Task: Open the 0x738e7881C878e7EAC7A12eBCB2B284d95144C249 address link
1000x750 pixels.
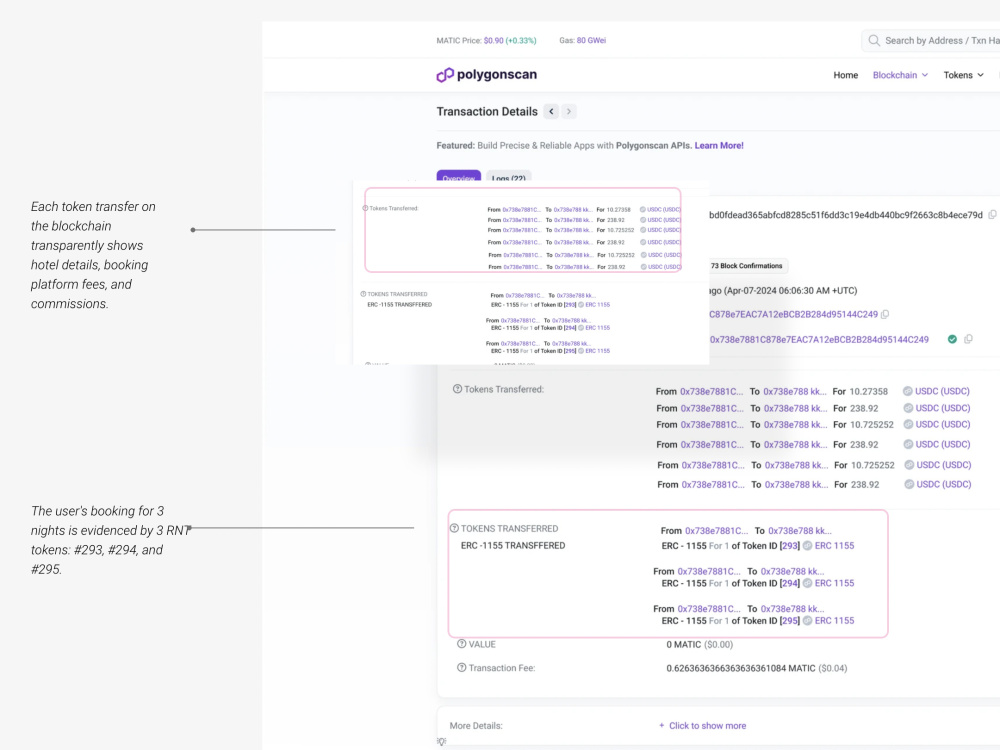Action: coord(819,339)
